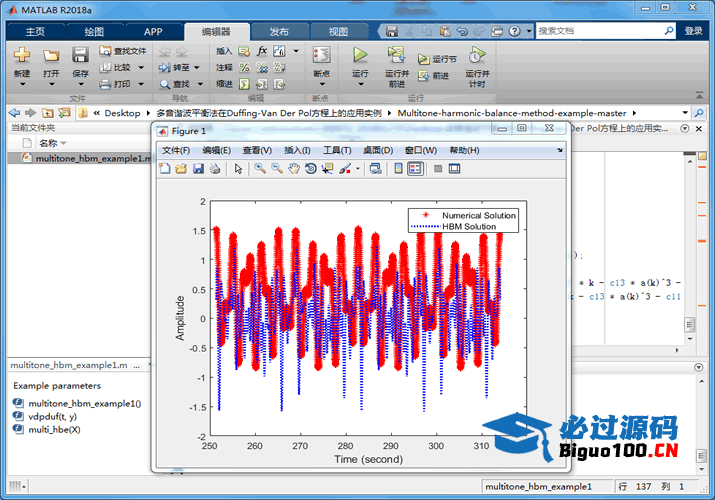The image size is (715, 500).
Task: Click the help question mark icon
Action: pyautogui.click(x=514, y=31)
